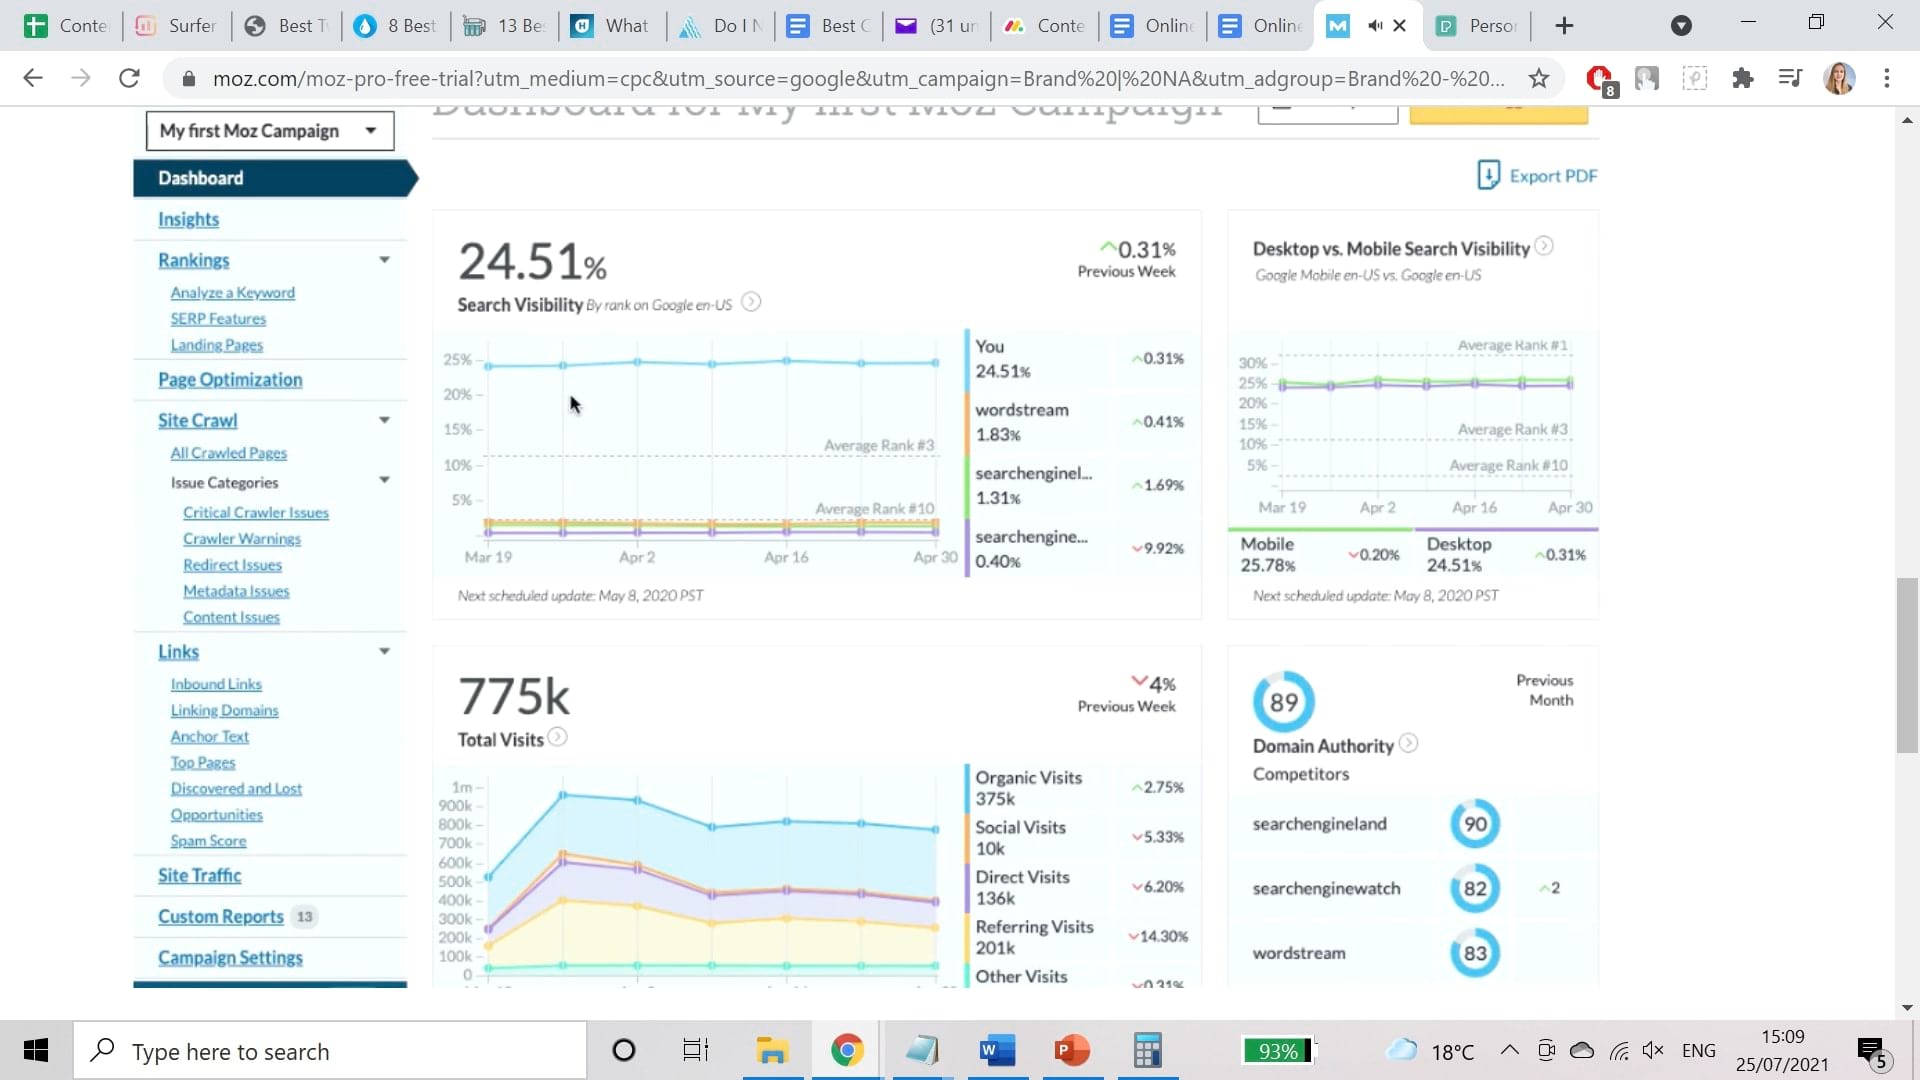The height and width of the screenshot is (1080, 1920).
Task: Open Search Visibility info tooltip icon
Action: (x=751, y=302)
